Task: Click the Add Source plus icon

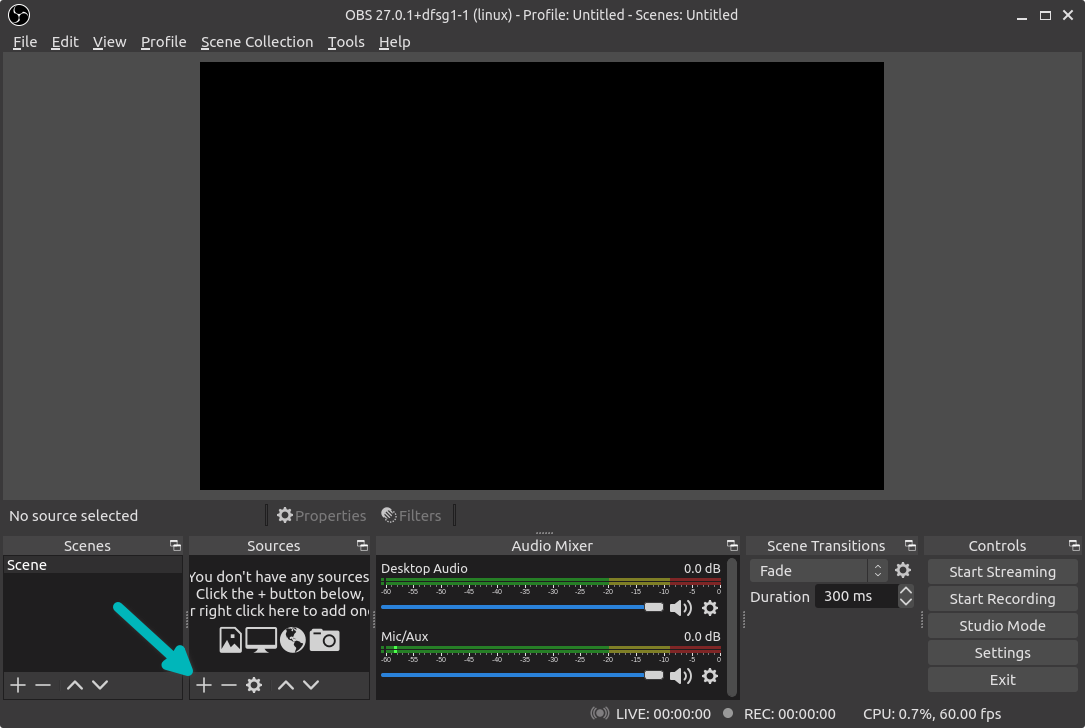Action: point(203,685)
